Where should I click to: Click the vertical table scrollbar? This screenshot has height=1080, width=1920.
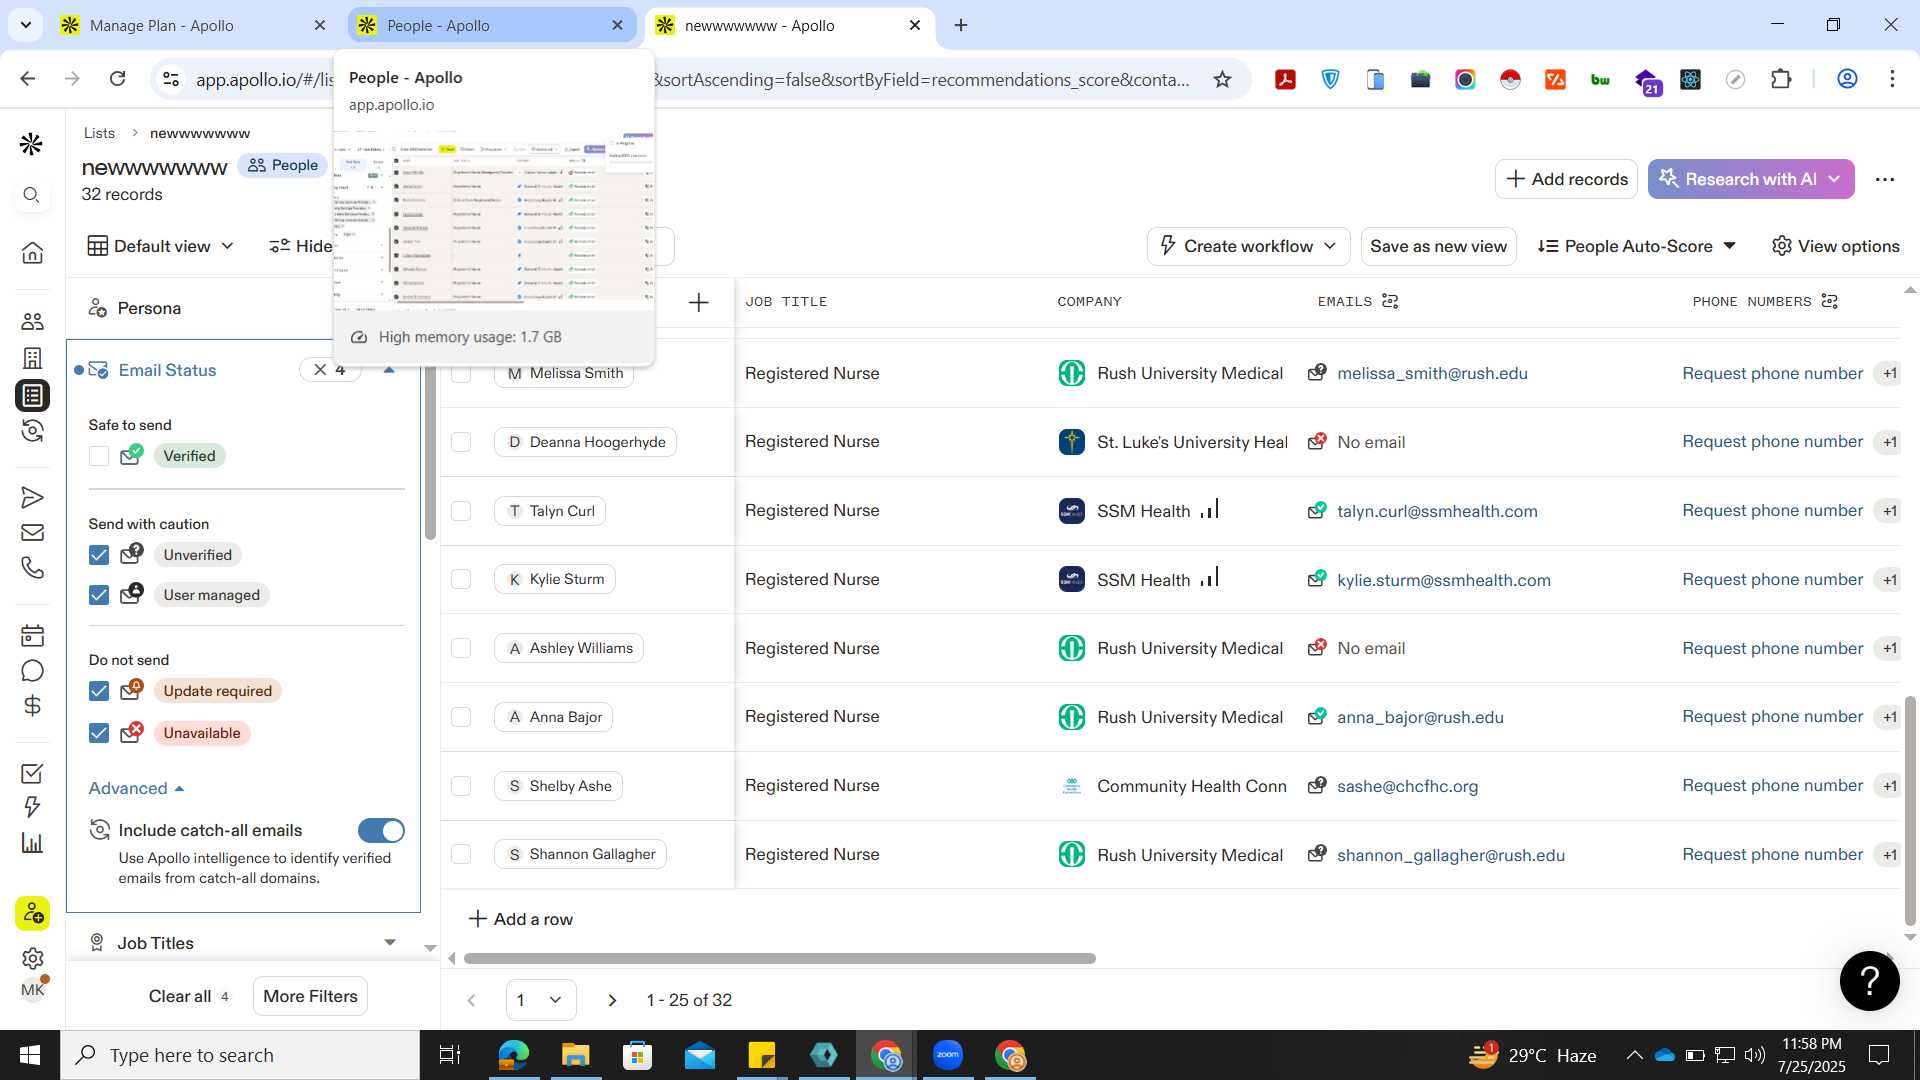[x=1910, y=810]
